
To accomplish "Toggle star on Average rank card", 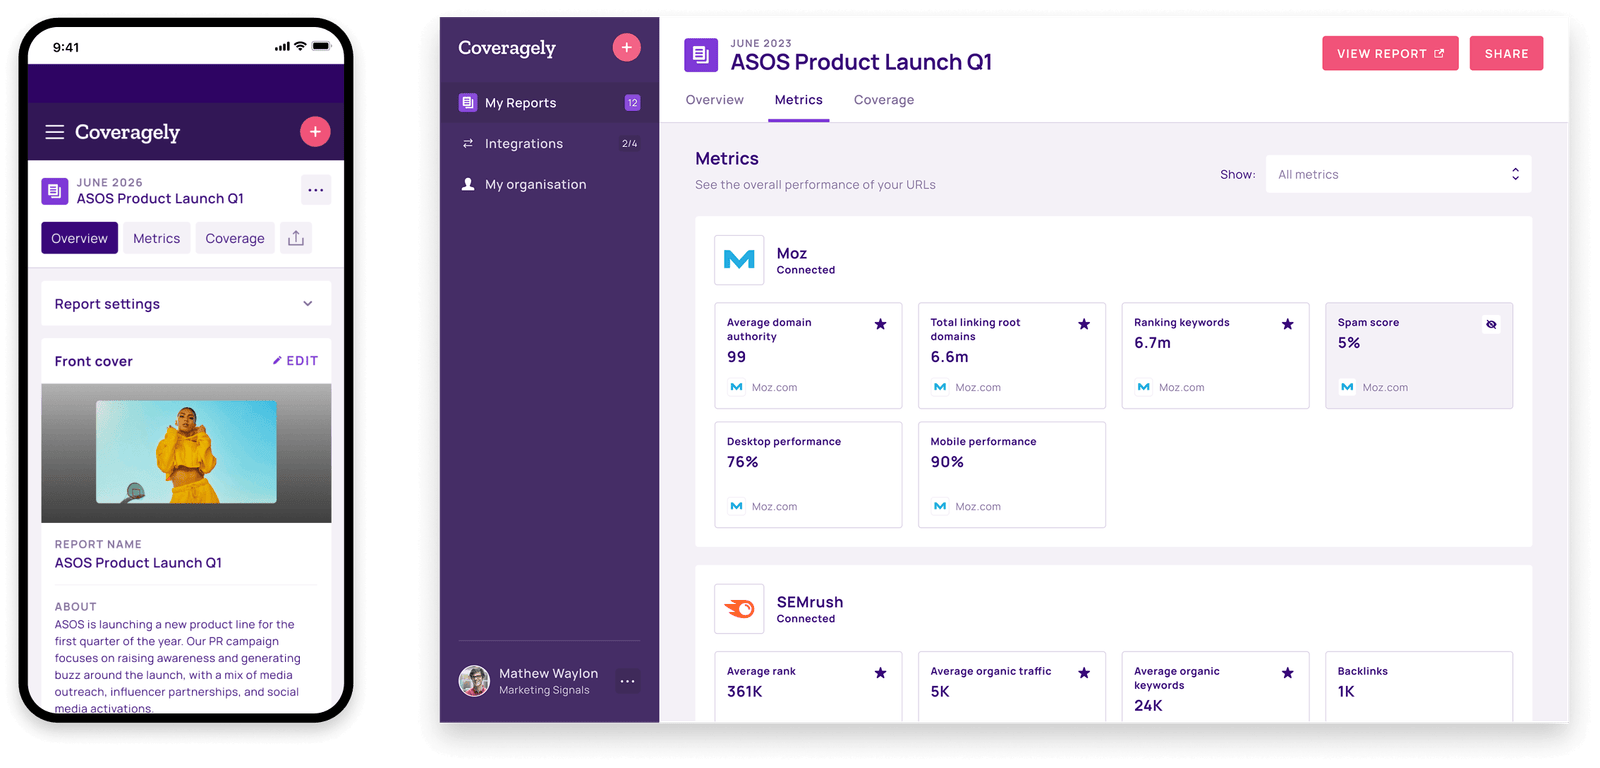I will point(880,673).
